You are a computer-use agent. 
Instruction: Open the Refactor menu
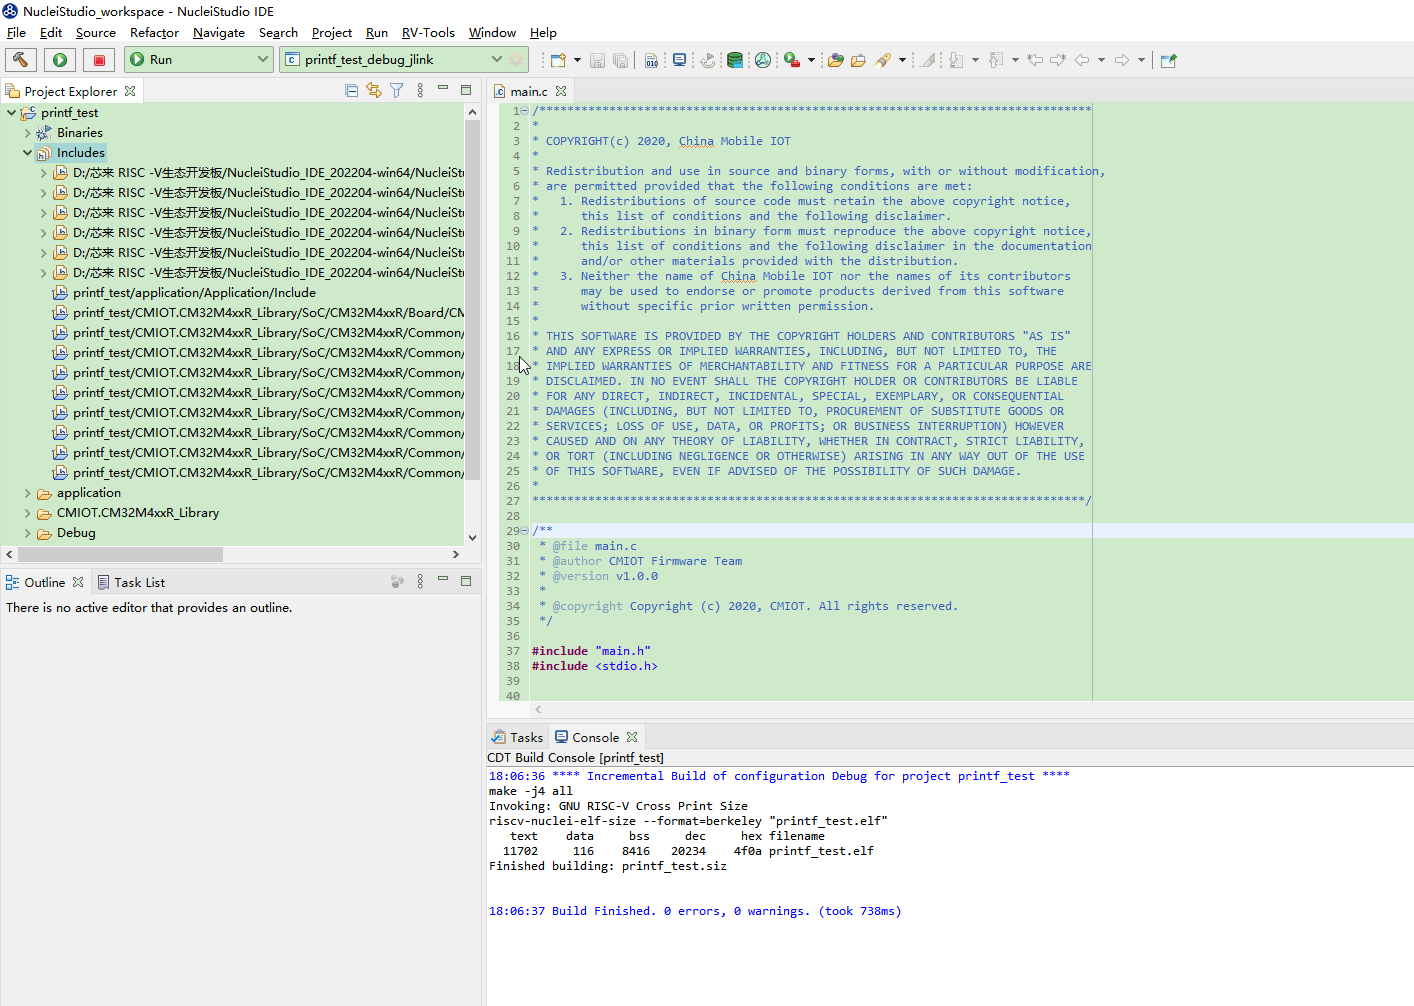coord(154,33)
